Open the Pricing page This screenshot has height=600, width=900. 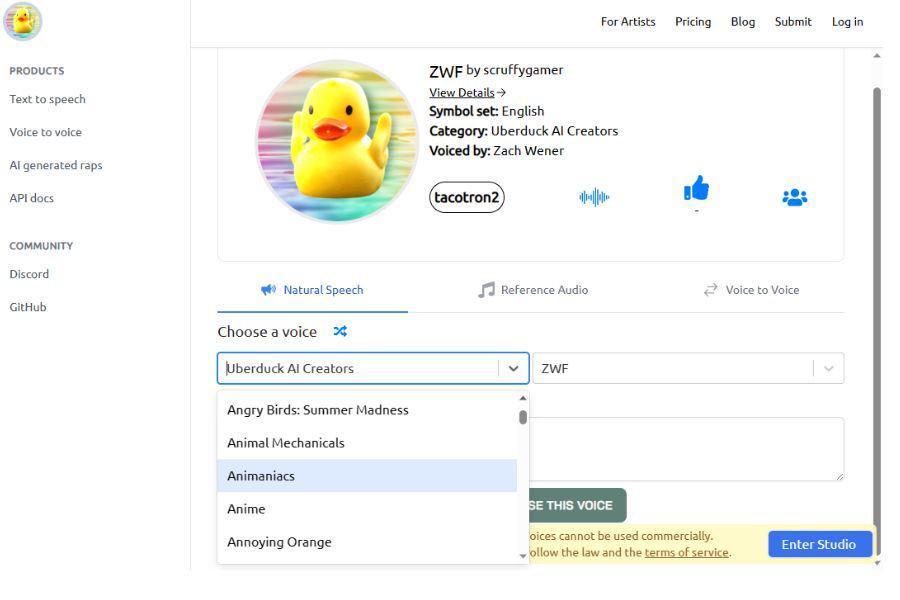(x=693, y=22)
